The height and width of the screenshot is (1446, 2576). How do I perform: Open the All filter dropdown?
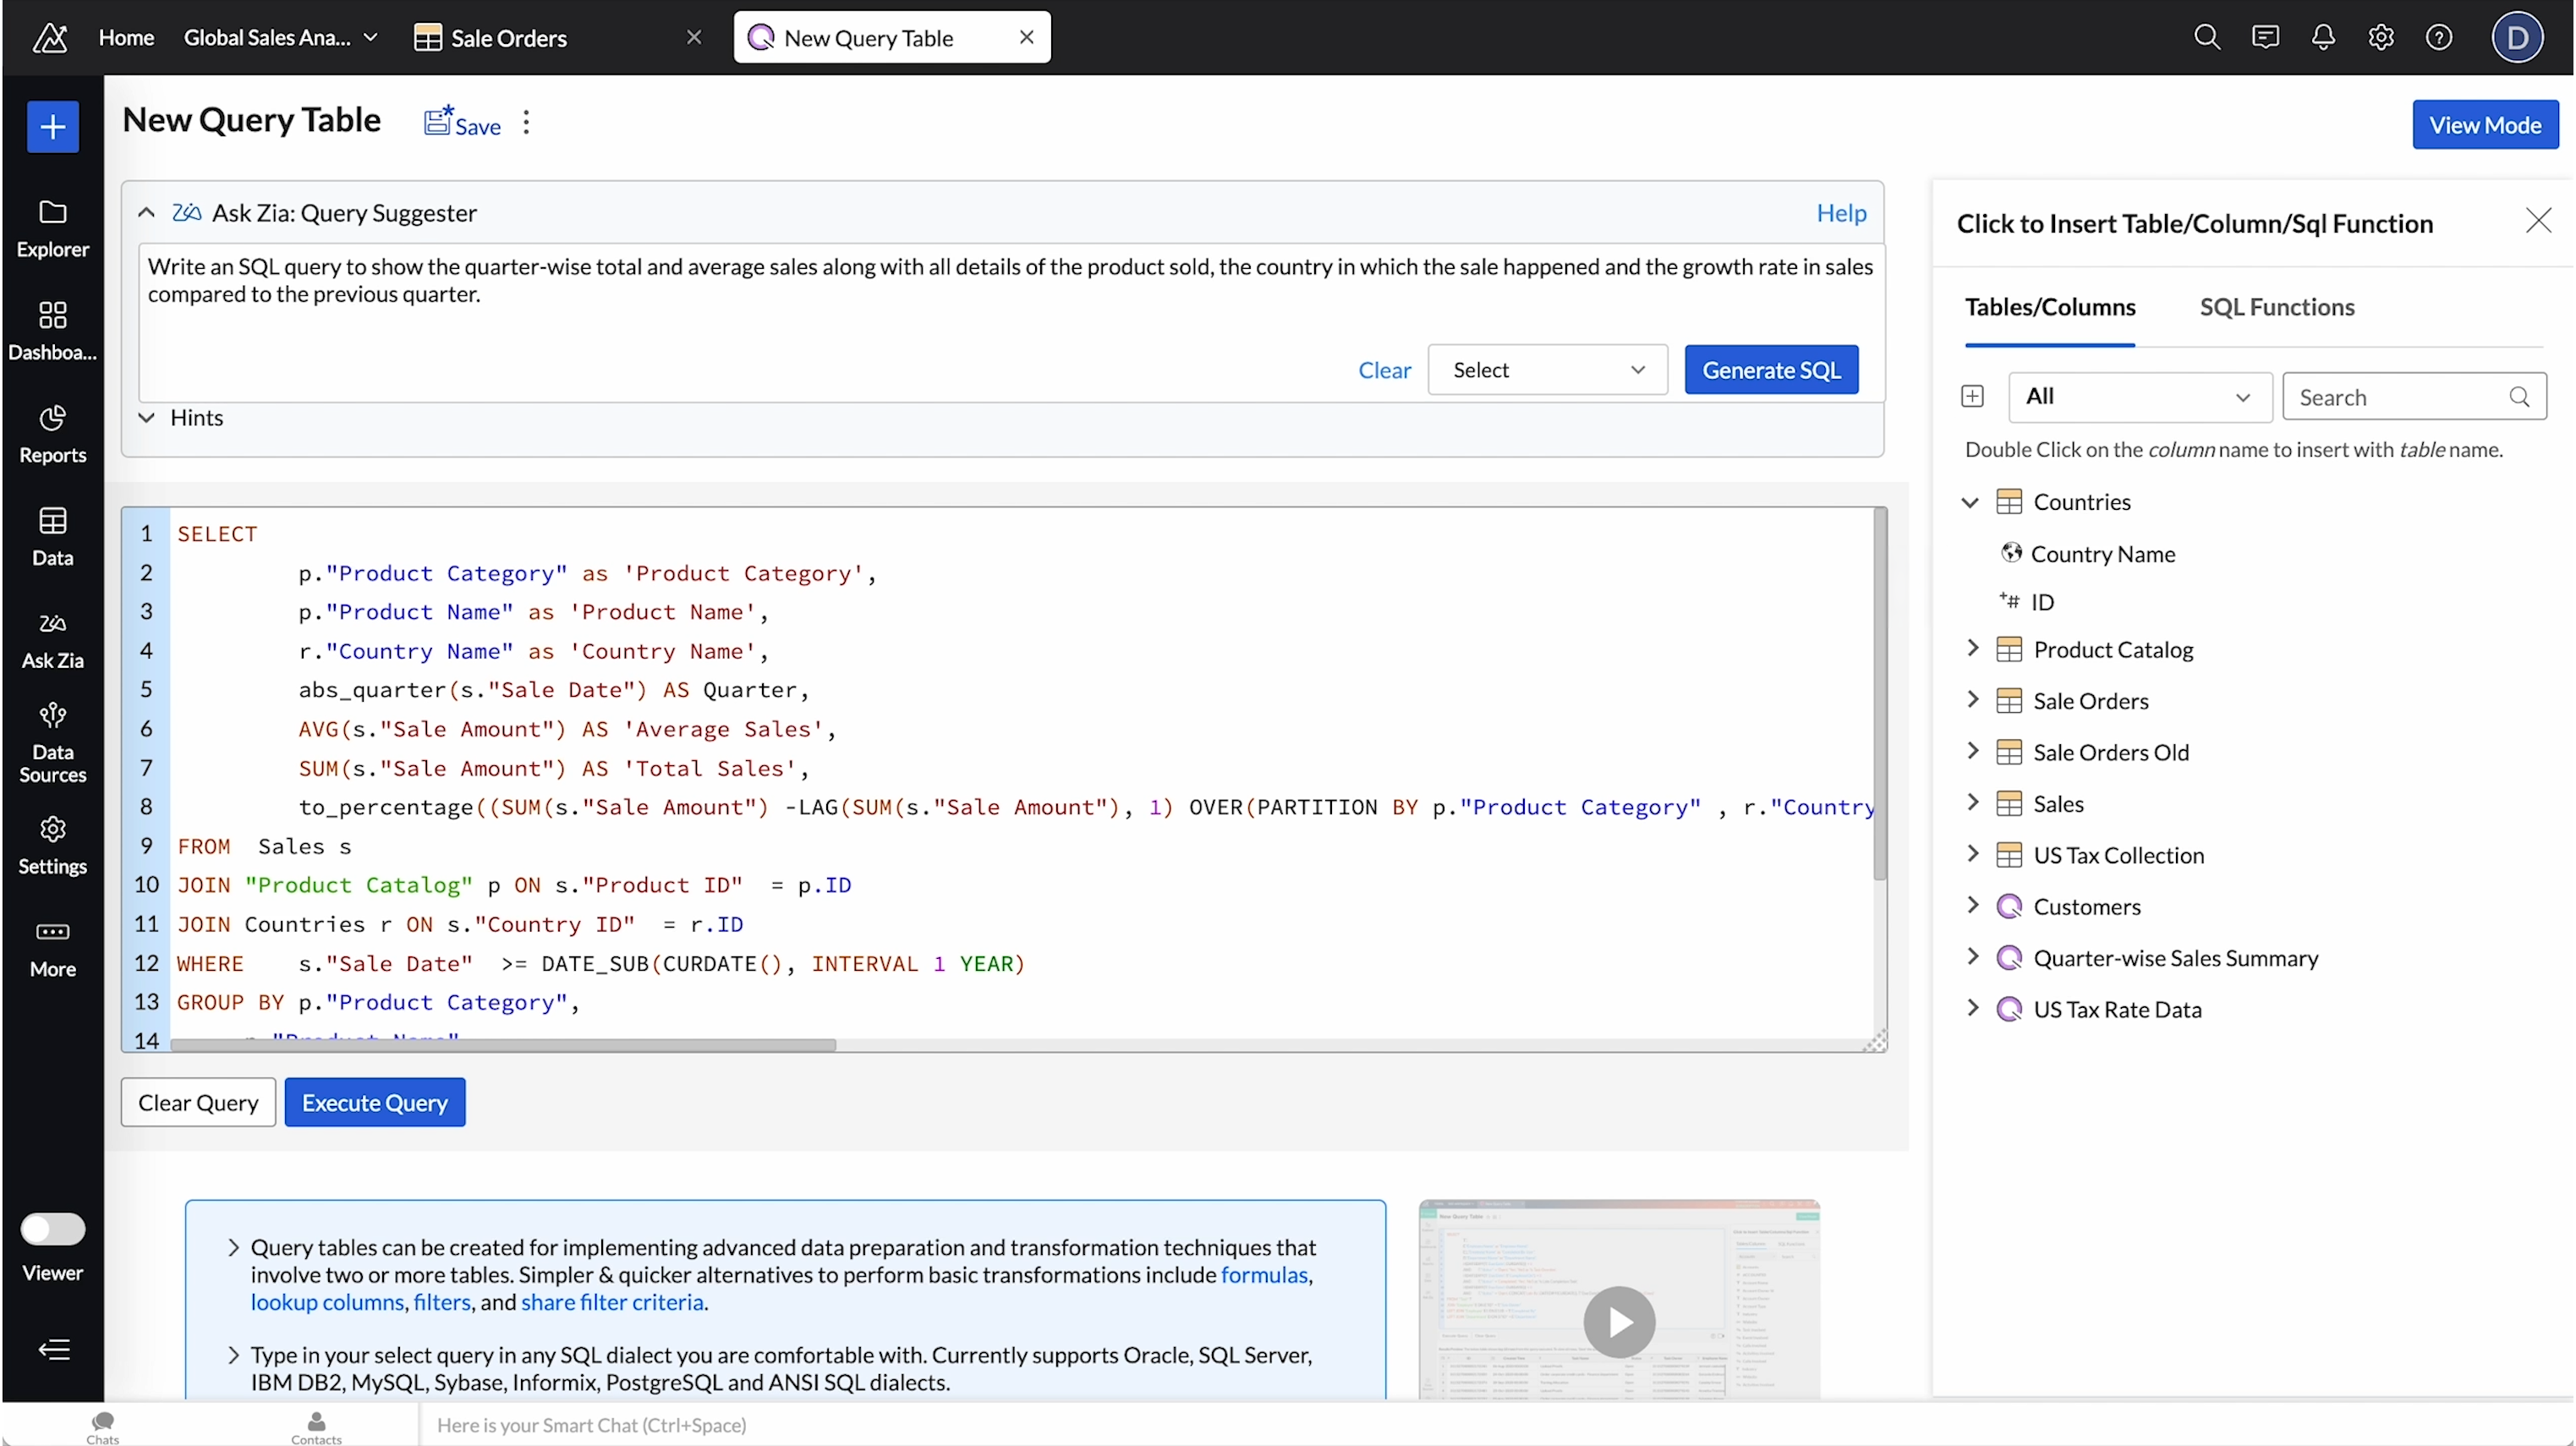click(2139, 397)
